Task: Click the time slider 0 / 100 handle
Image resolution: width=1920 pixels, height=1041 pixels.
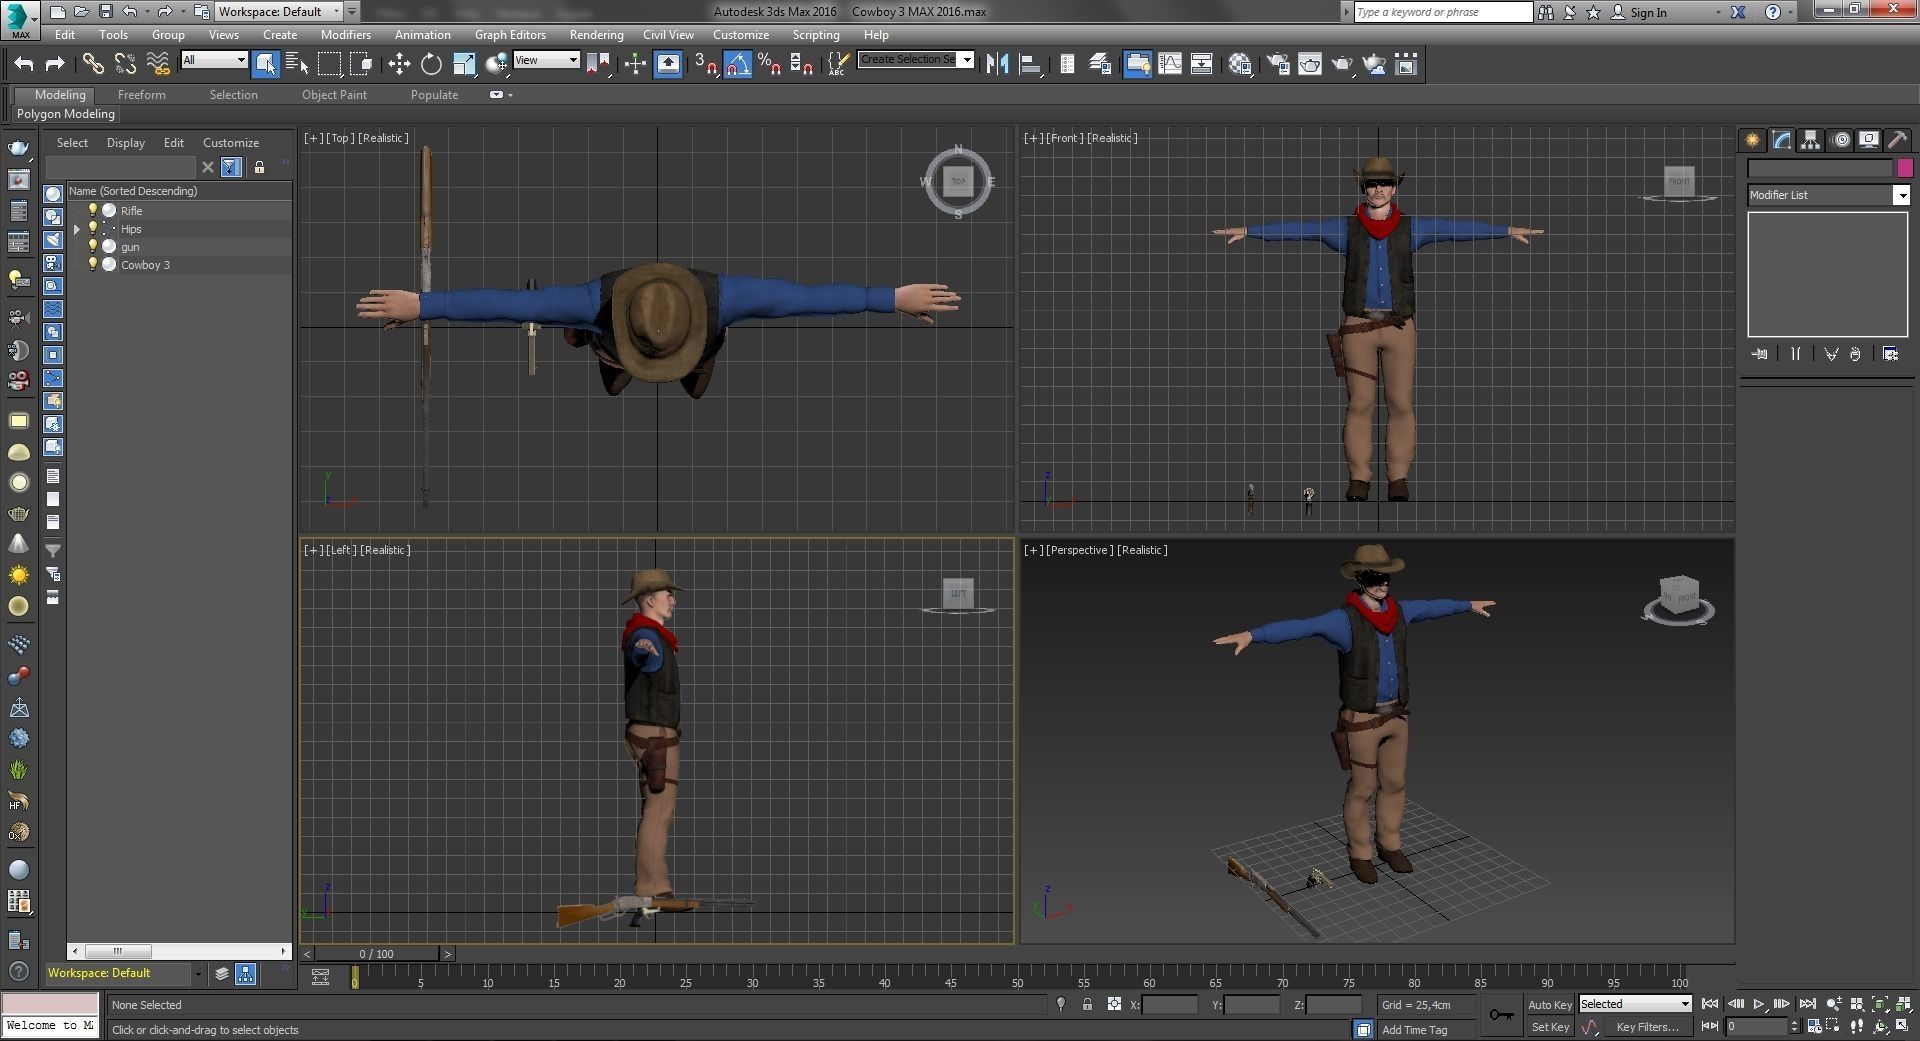Action: [x=376, y=954]
